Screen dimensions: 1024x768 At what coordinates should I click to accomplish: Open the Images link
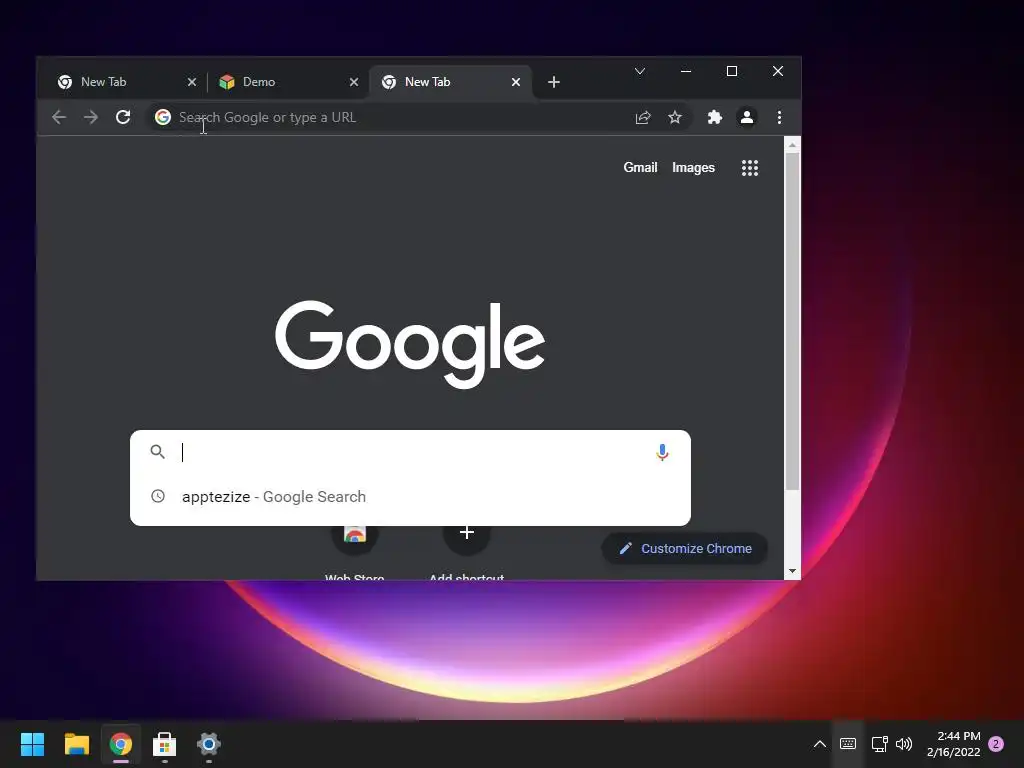tap(693, 167)
